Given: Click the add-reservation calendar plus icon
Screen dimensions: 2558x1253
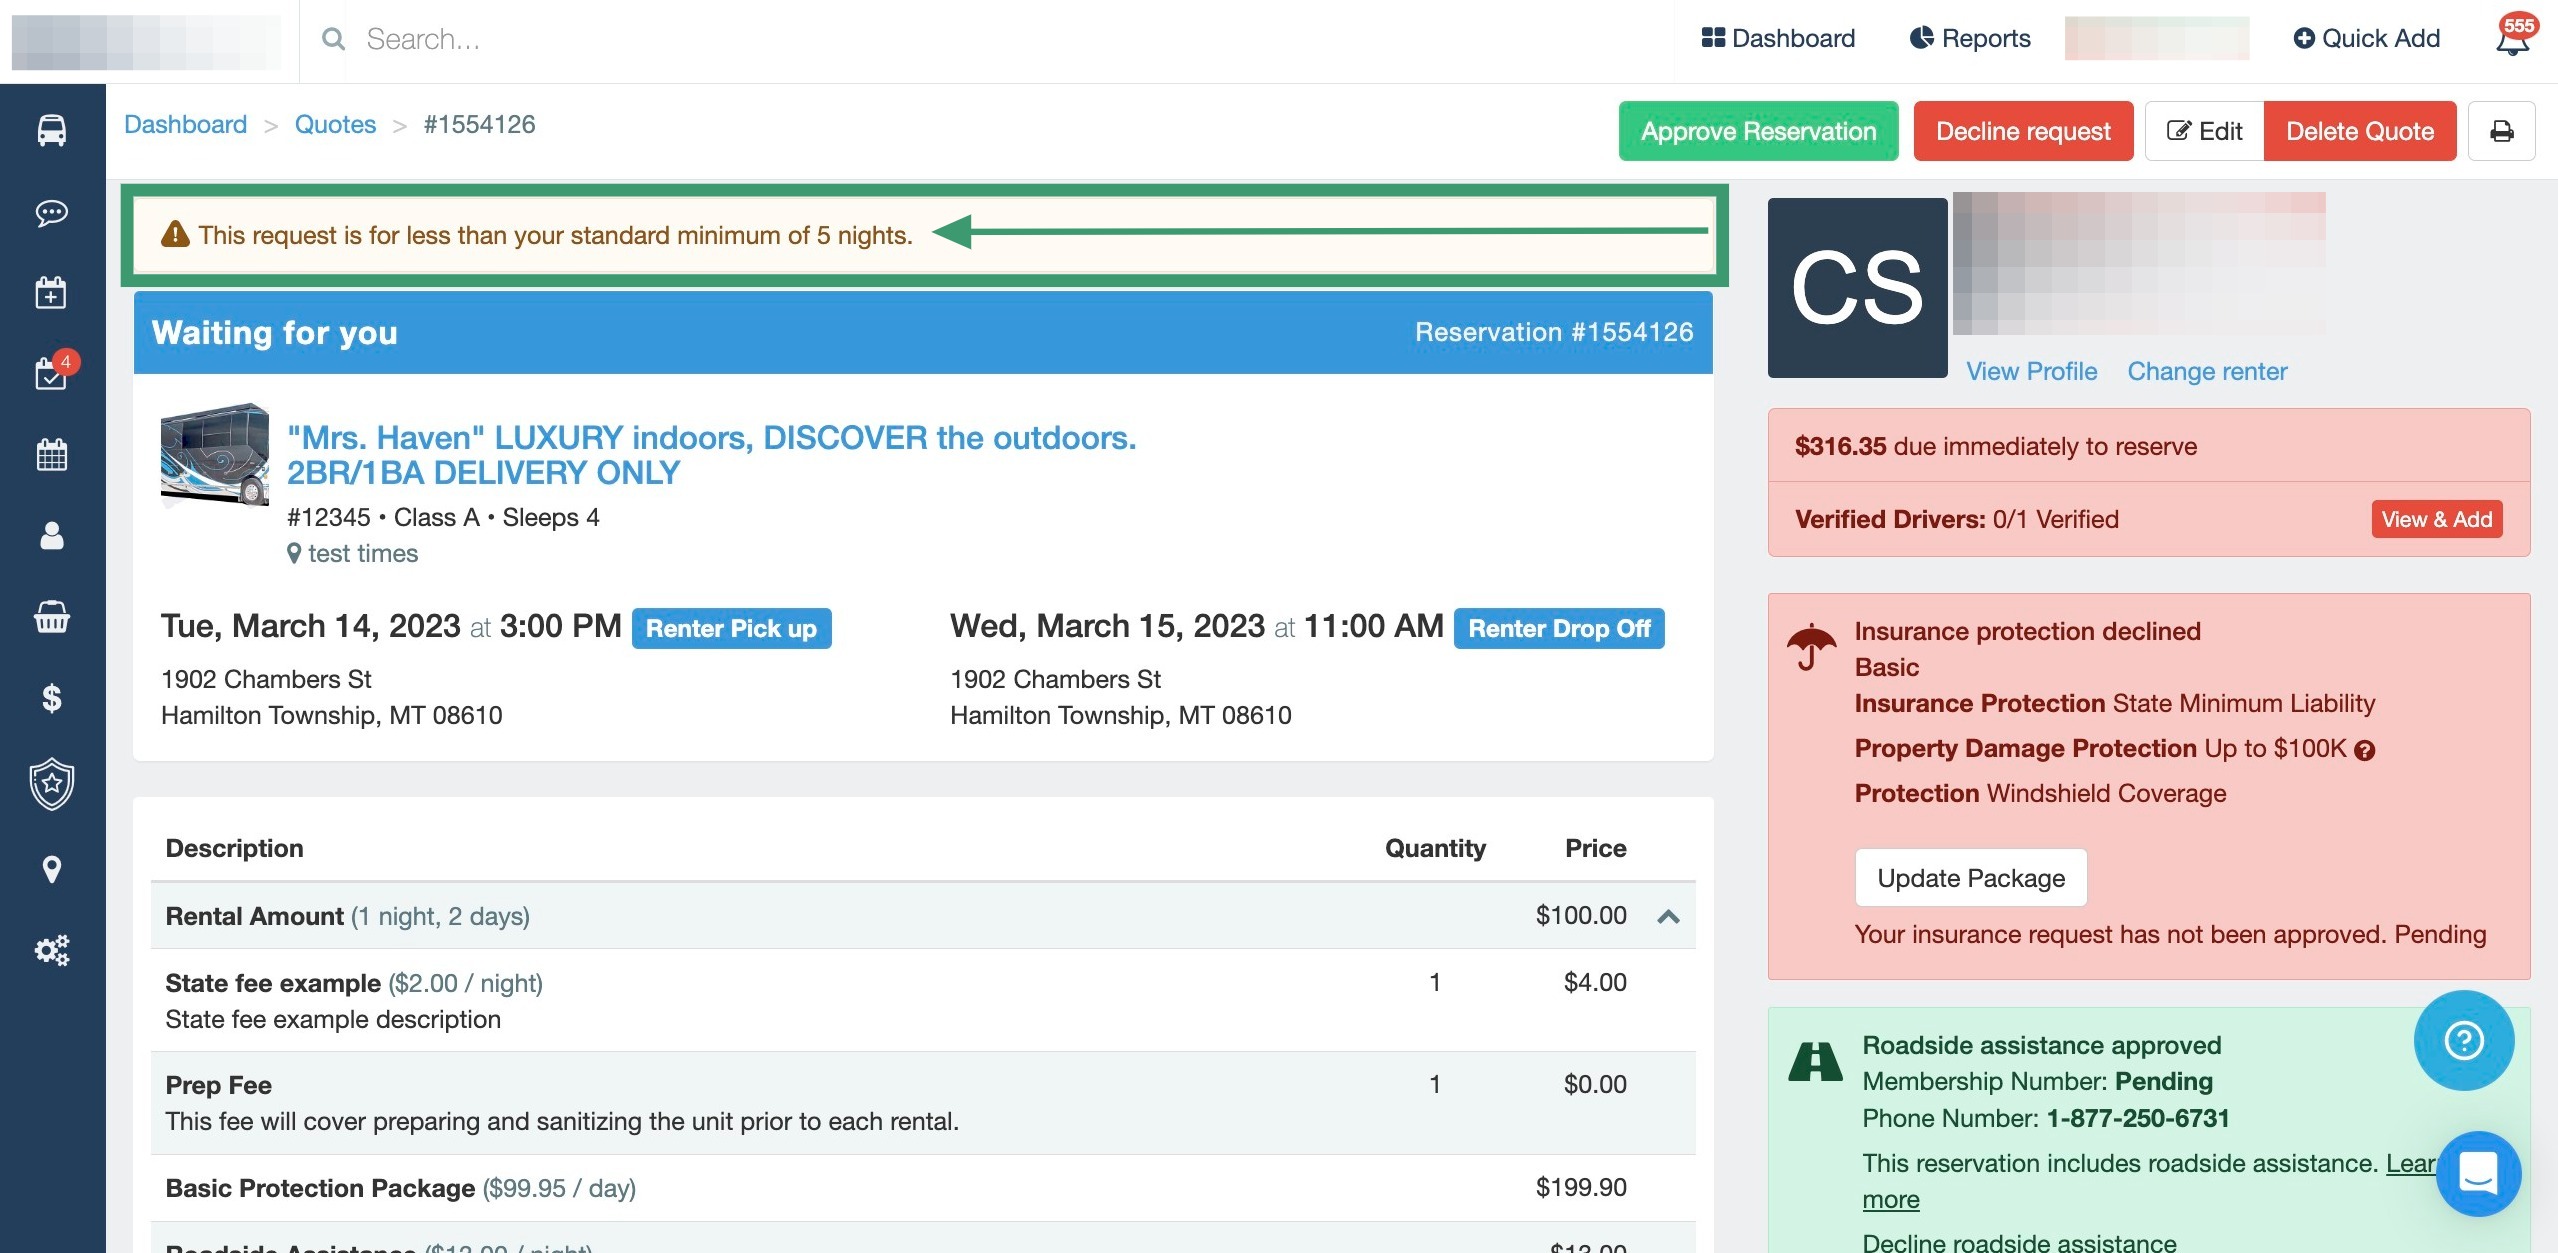Looking at the screenshot, I should point(52,293).
